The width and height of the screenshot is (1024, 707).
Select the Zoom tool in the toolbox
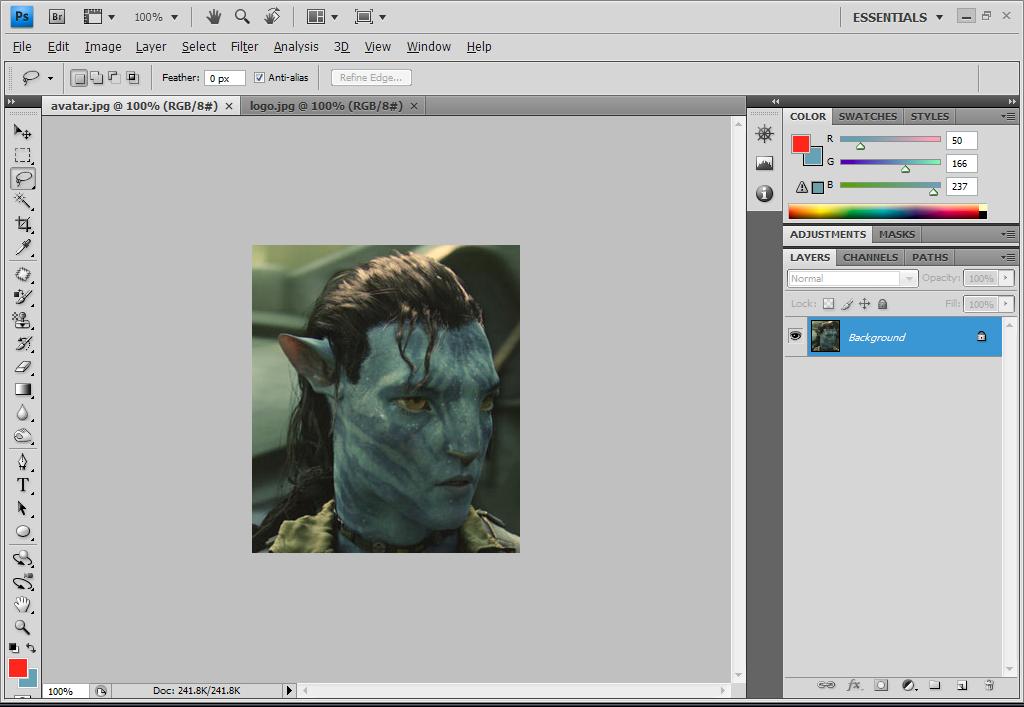(x=23, y=627)
